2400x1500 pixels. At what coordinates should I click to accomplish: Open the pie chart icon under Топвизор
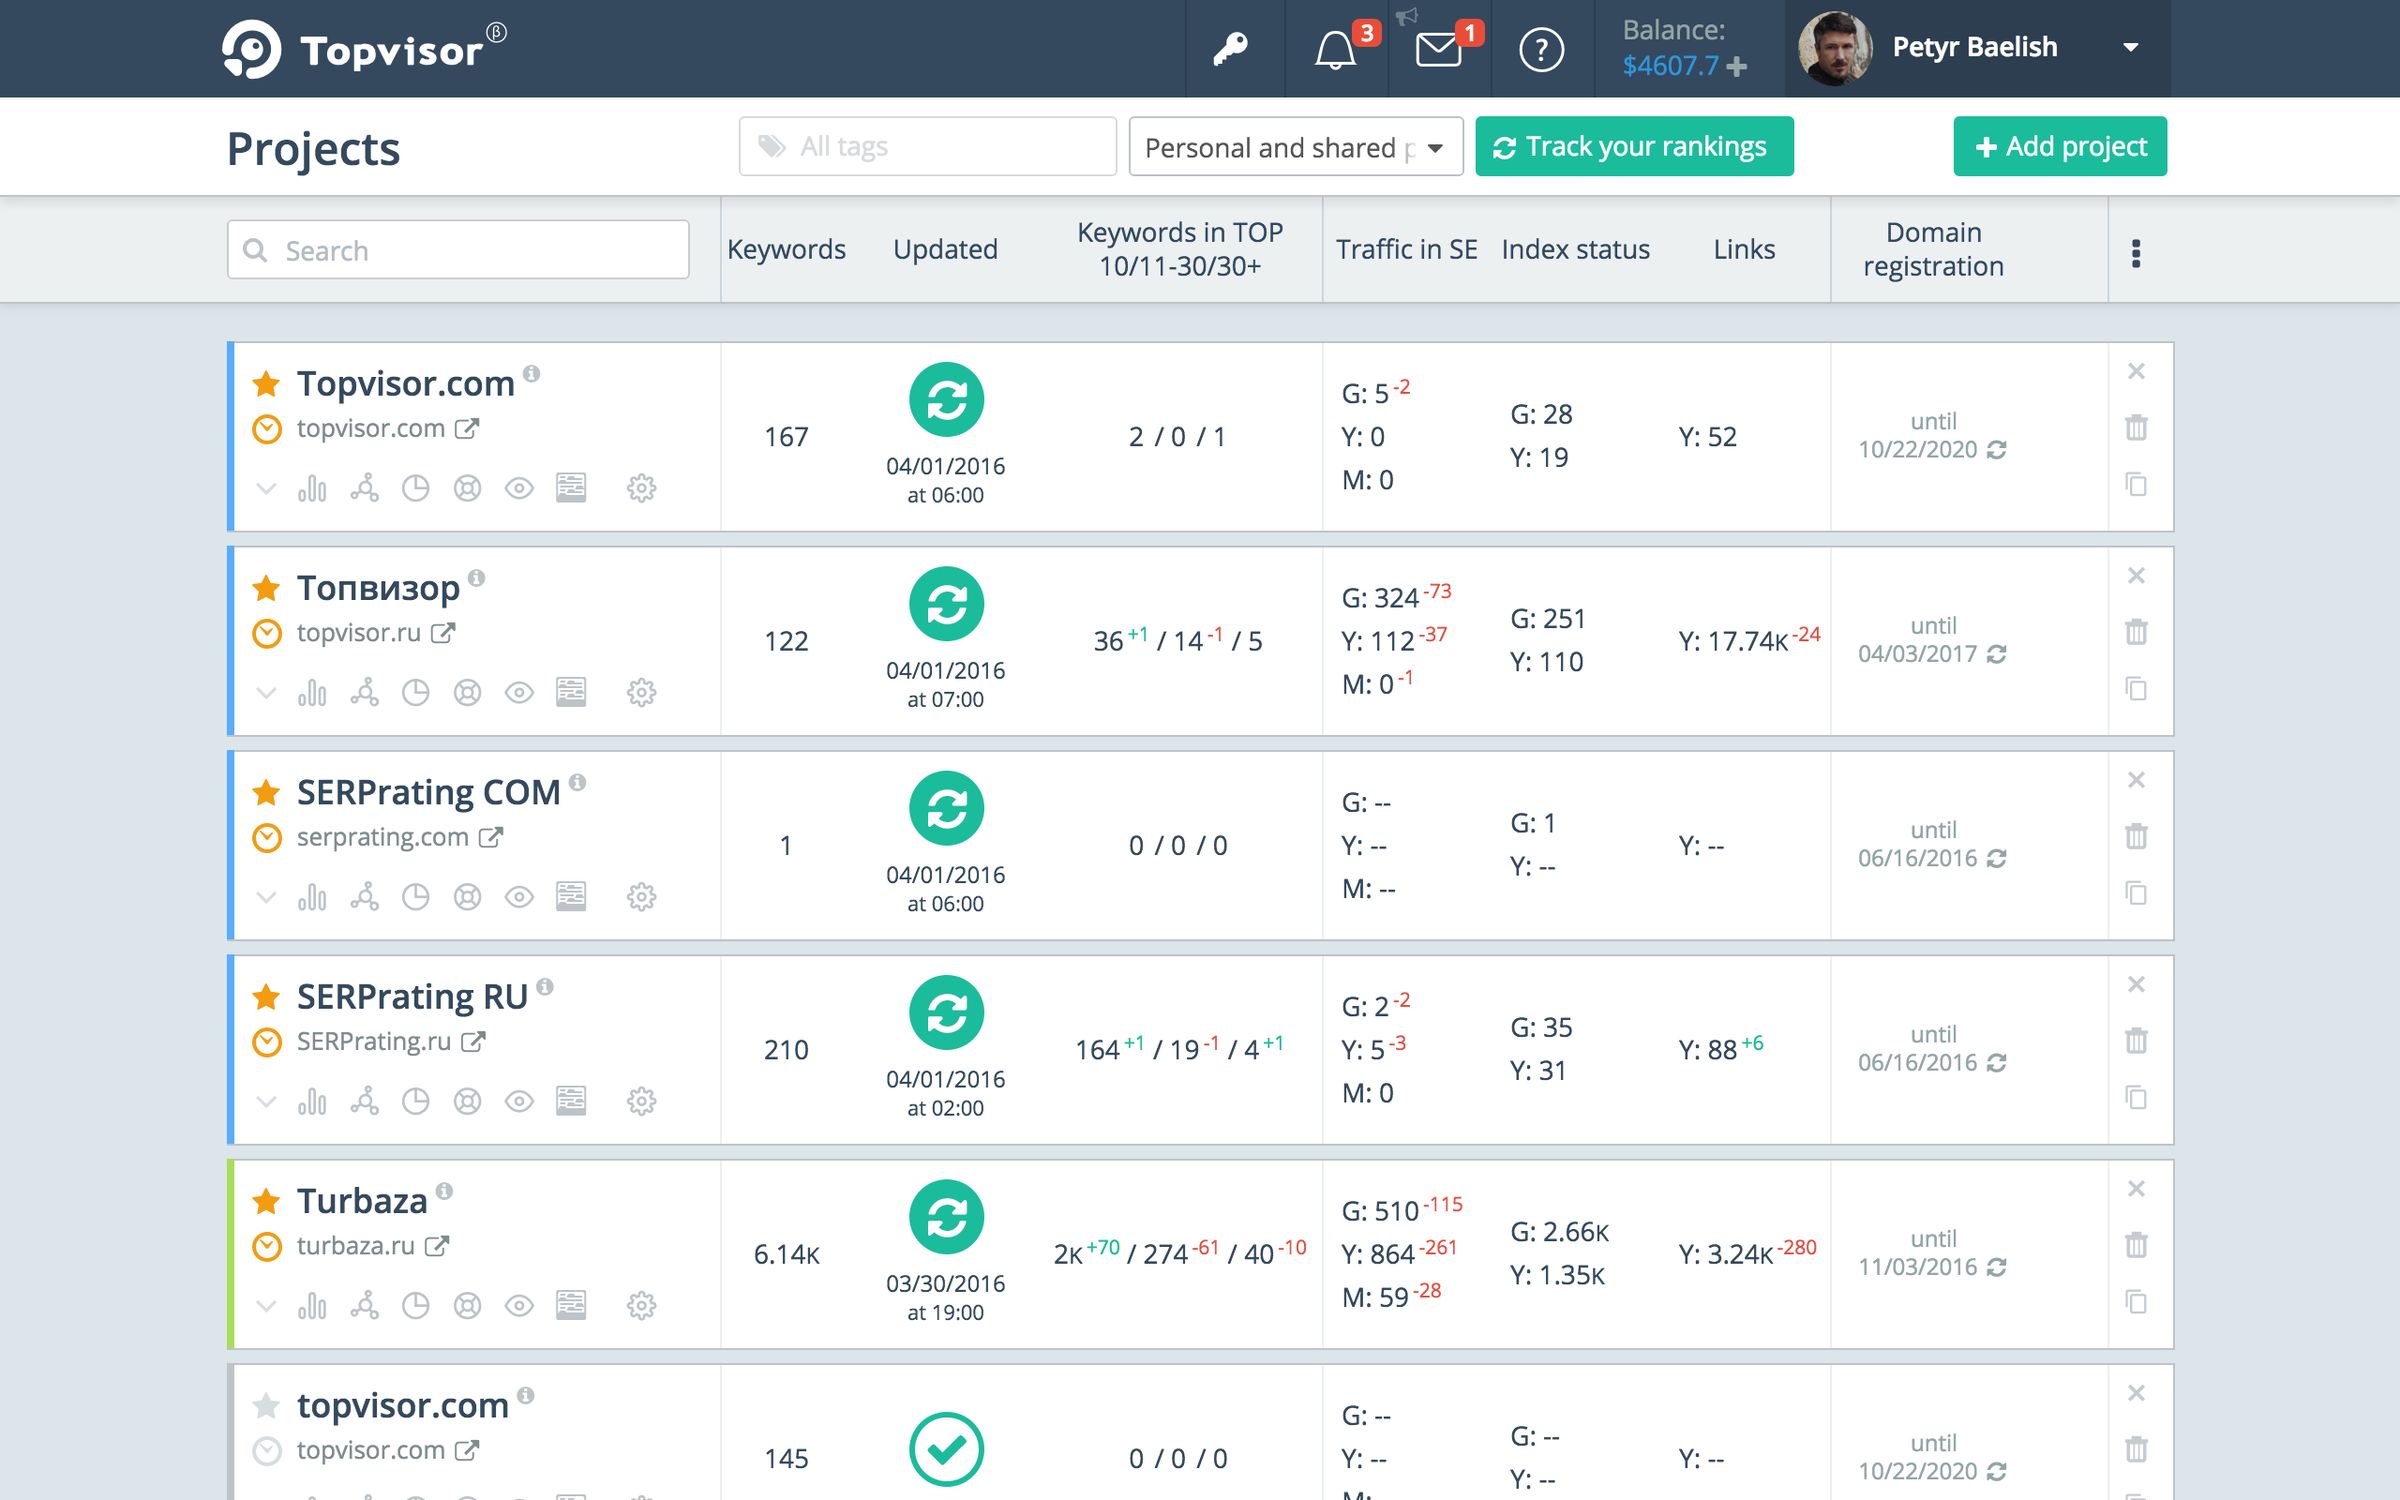click(416, 692)
